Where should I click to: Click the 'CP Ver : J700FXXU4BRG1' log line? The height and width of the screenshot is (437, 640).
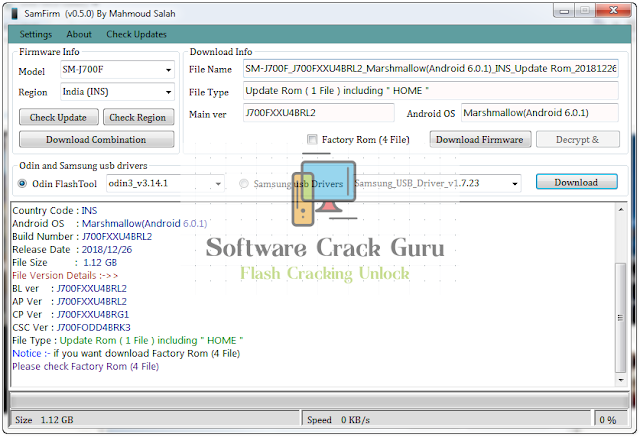(x=71, y=315)
